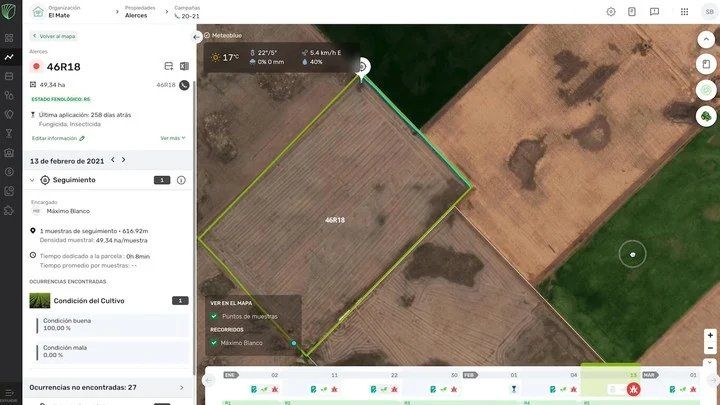Toggle Máximo Blanco route checkbox
This screenshot has width=720, height=405.
tap(214, 343)
